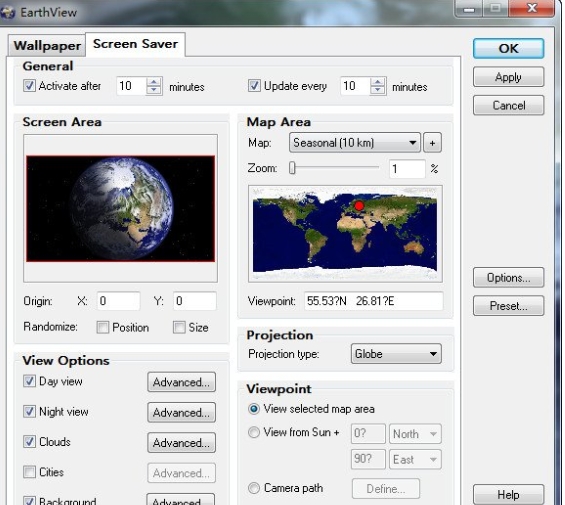Open Advanced settings for Clouds
Viewport: 565px width, 505px height.
click(x=181, y=443)
